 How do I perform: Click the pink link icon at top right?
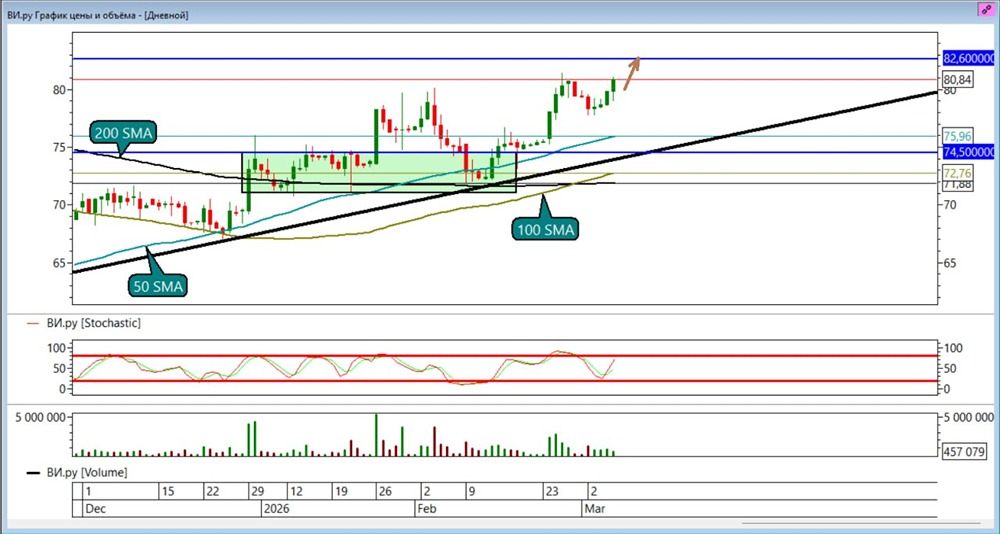[x=986, y=11]
